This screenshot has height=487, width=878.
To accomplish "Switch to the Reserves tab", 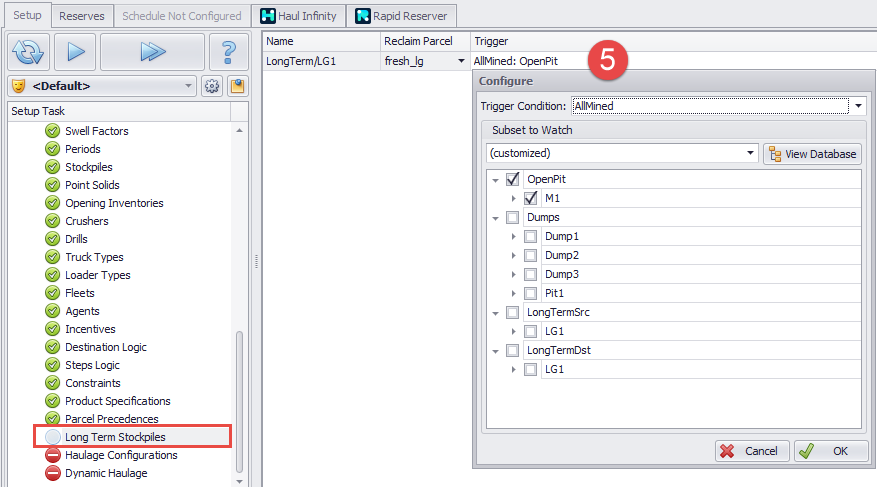I will 82,16.
